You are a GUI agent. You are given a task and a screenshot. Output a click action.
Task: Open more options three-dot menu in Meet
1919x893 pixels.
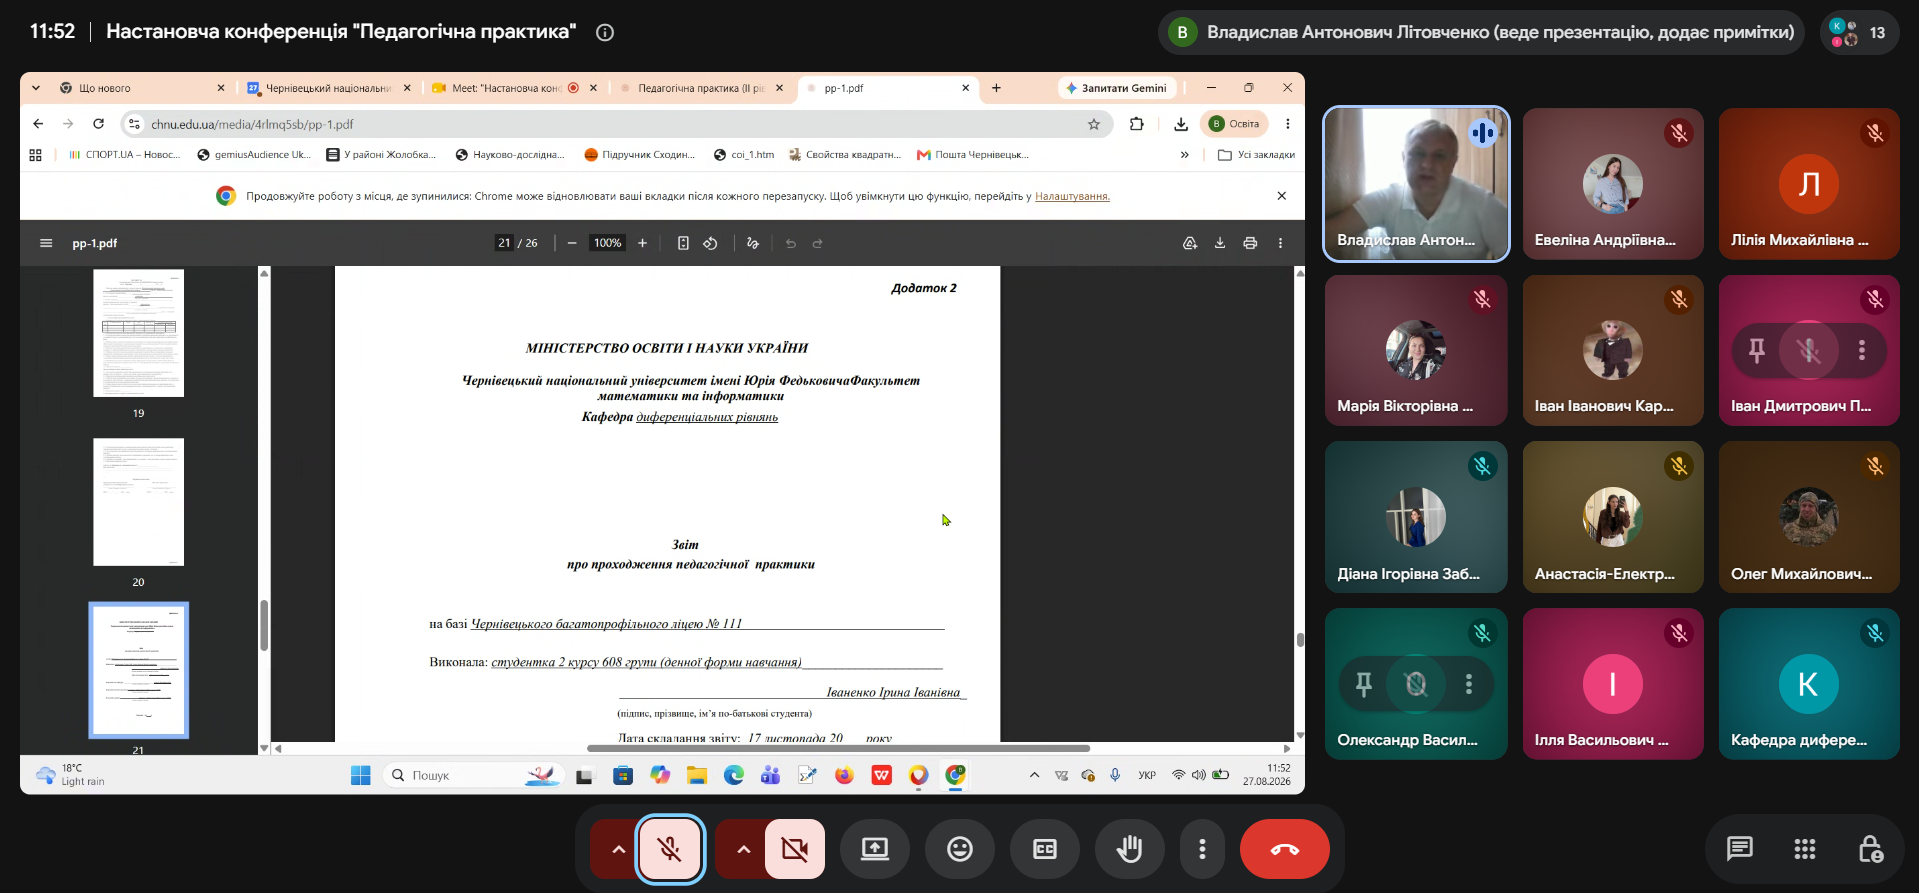(1202, 849)
